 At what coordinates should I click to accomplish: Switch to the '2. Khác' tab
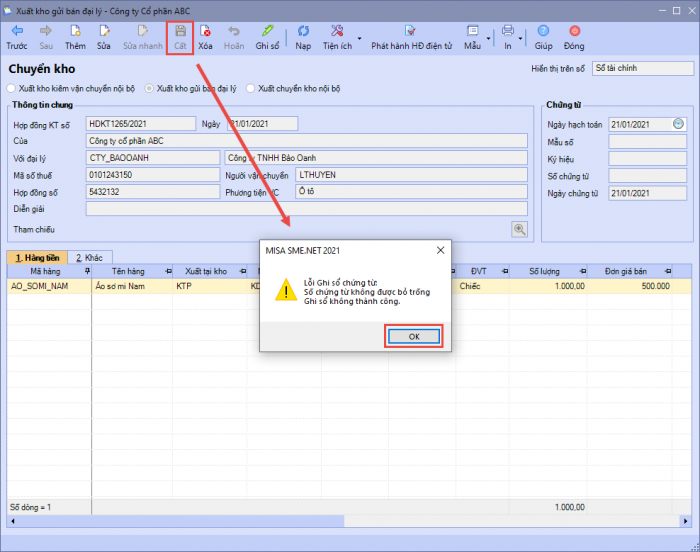(91, 257)
